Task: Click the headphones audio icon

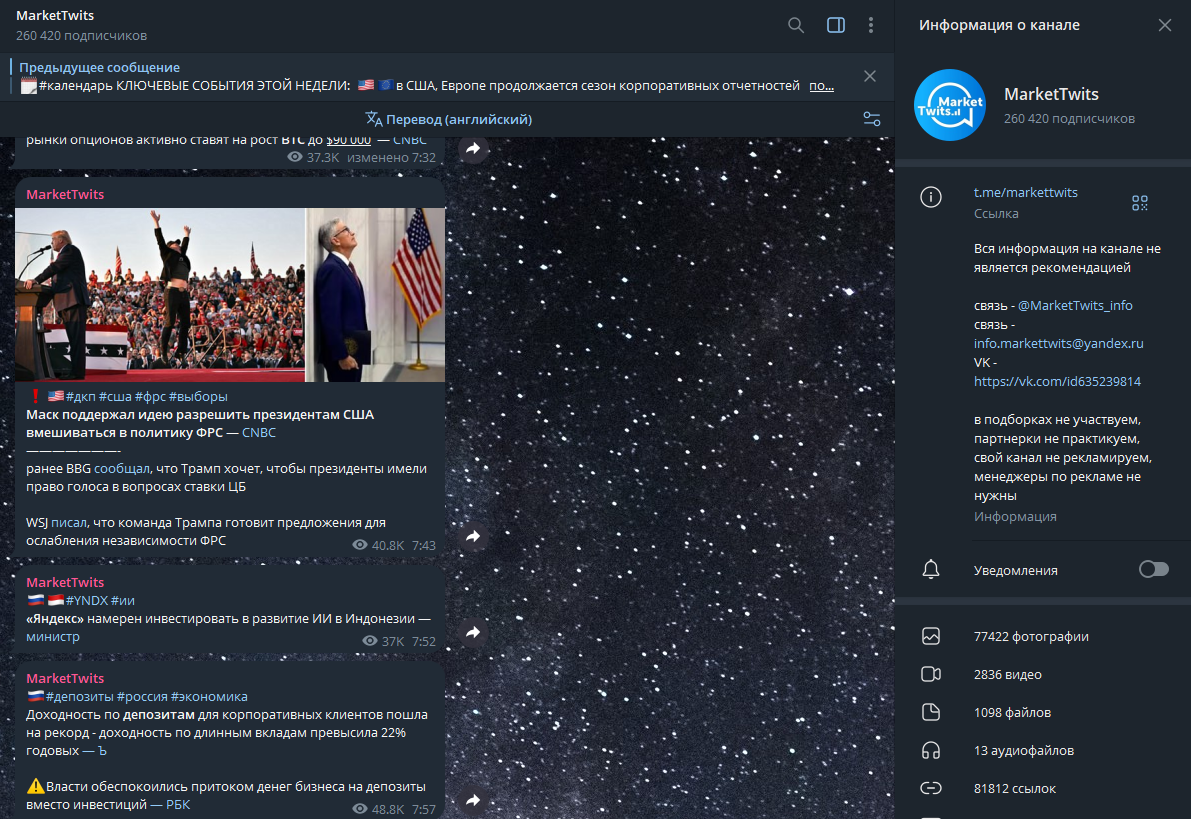Action: [930, 751]
